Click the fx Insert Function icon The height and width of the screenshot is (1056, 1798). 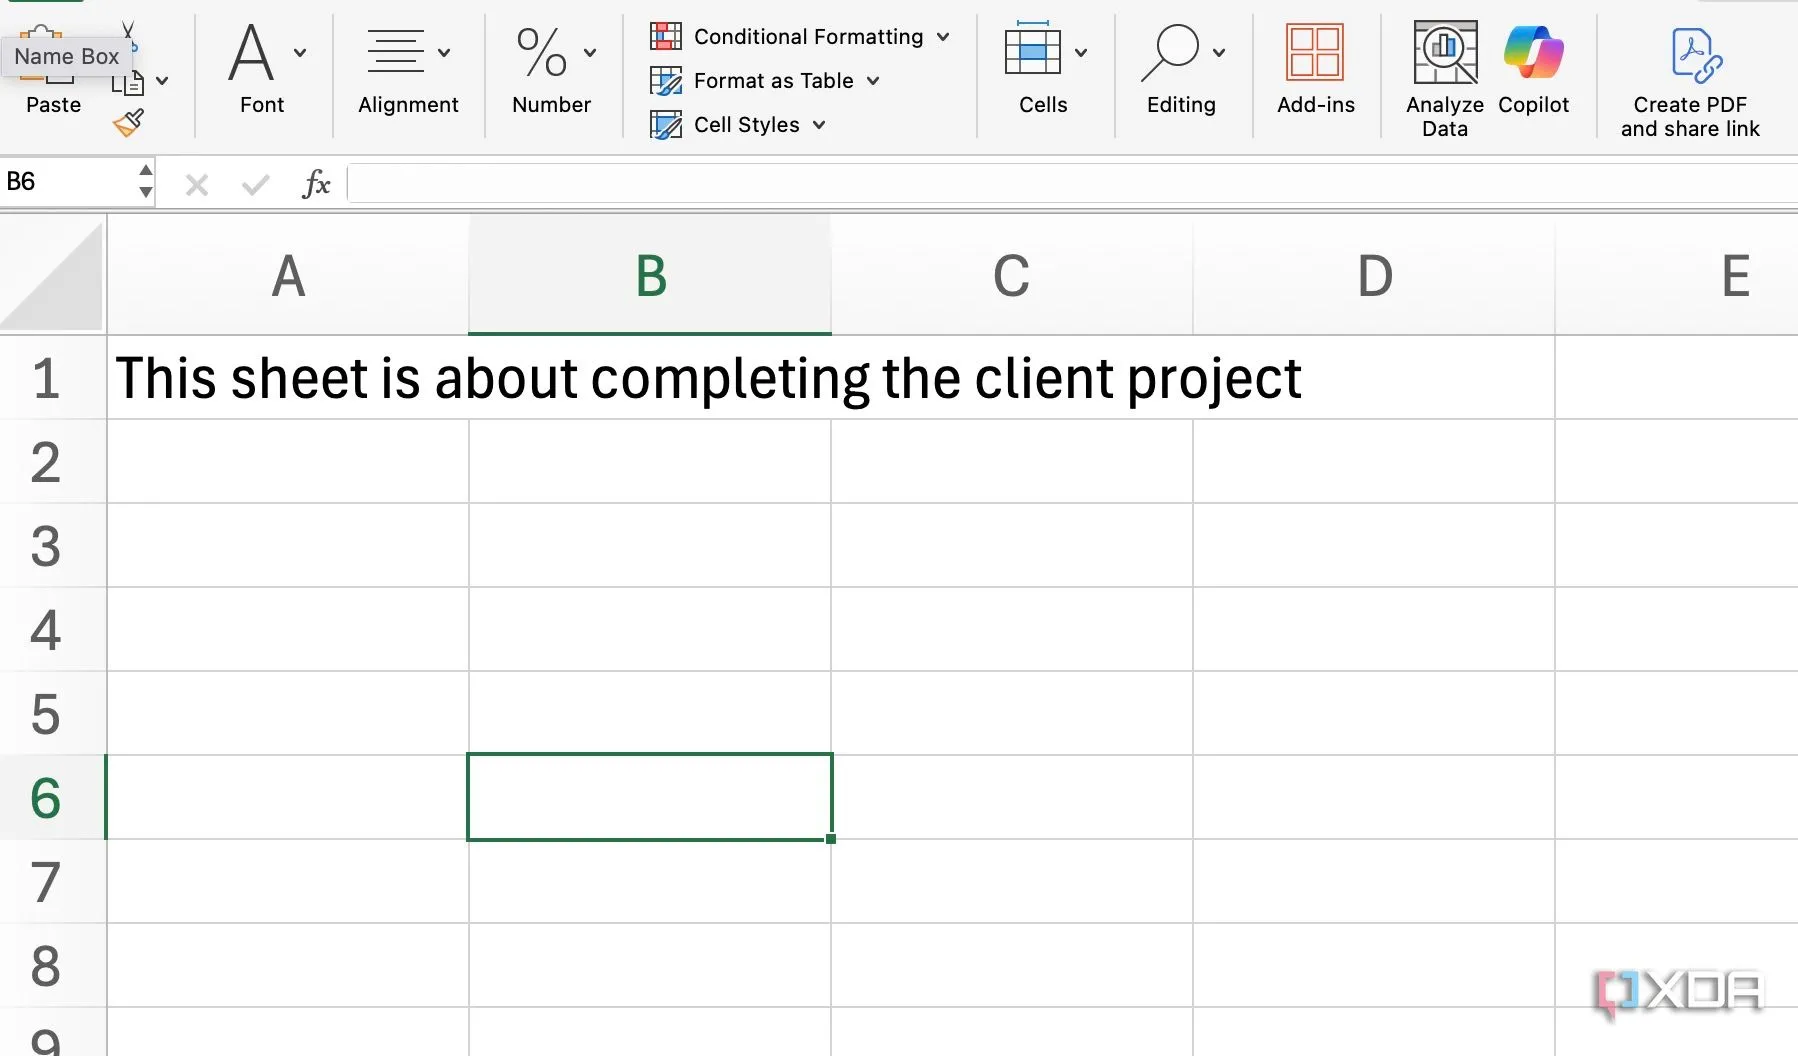coord(316,184)
